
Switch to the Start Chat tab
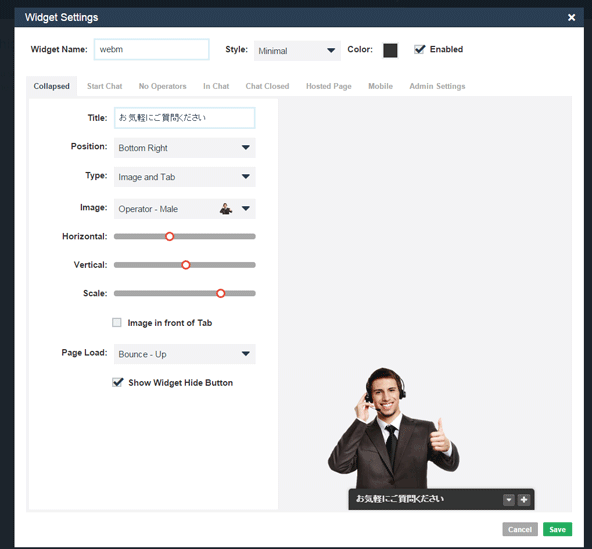click(105, 86)
